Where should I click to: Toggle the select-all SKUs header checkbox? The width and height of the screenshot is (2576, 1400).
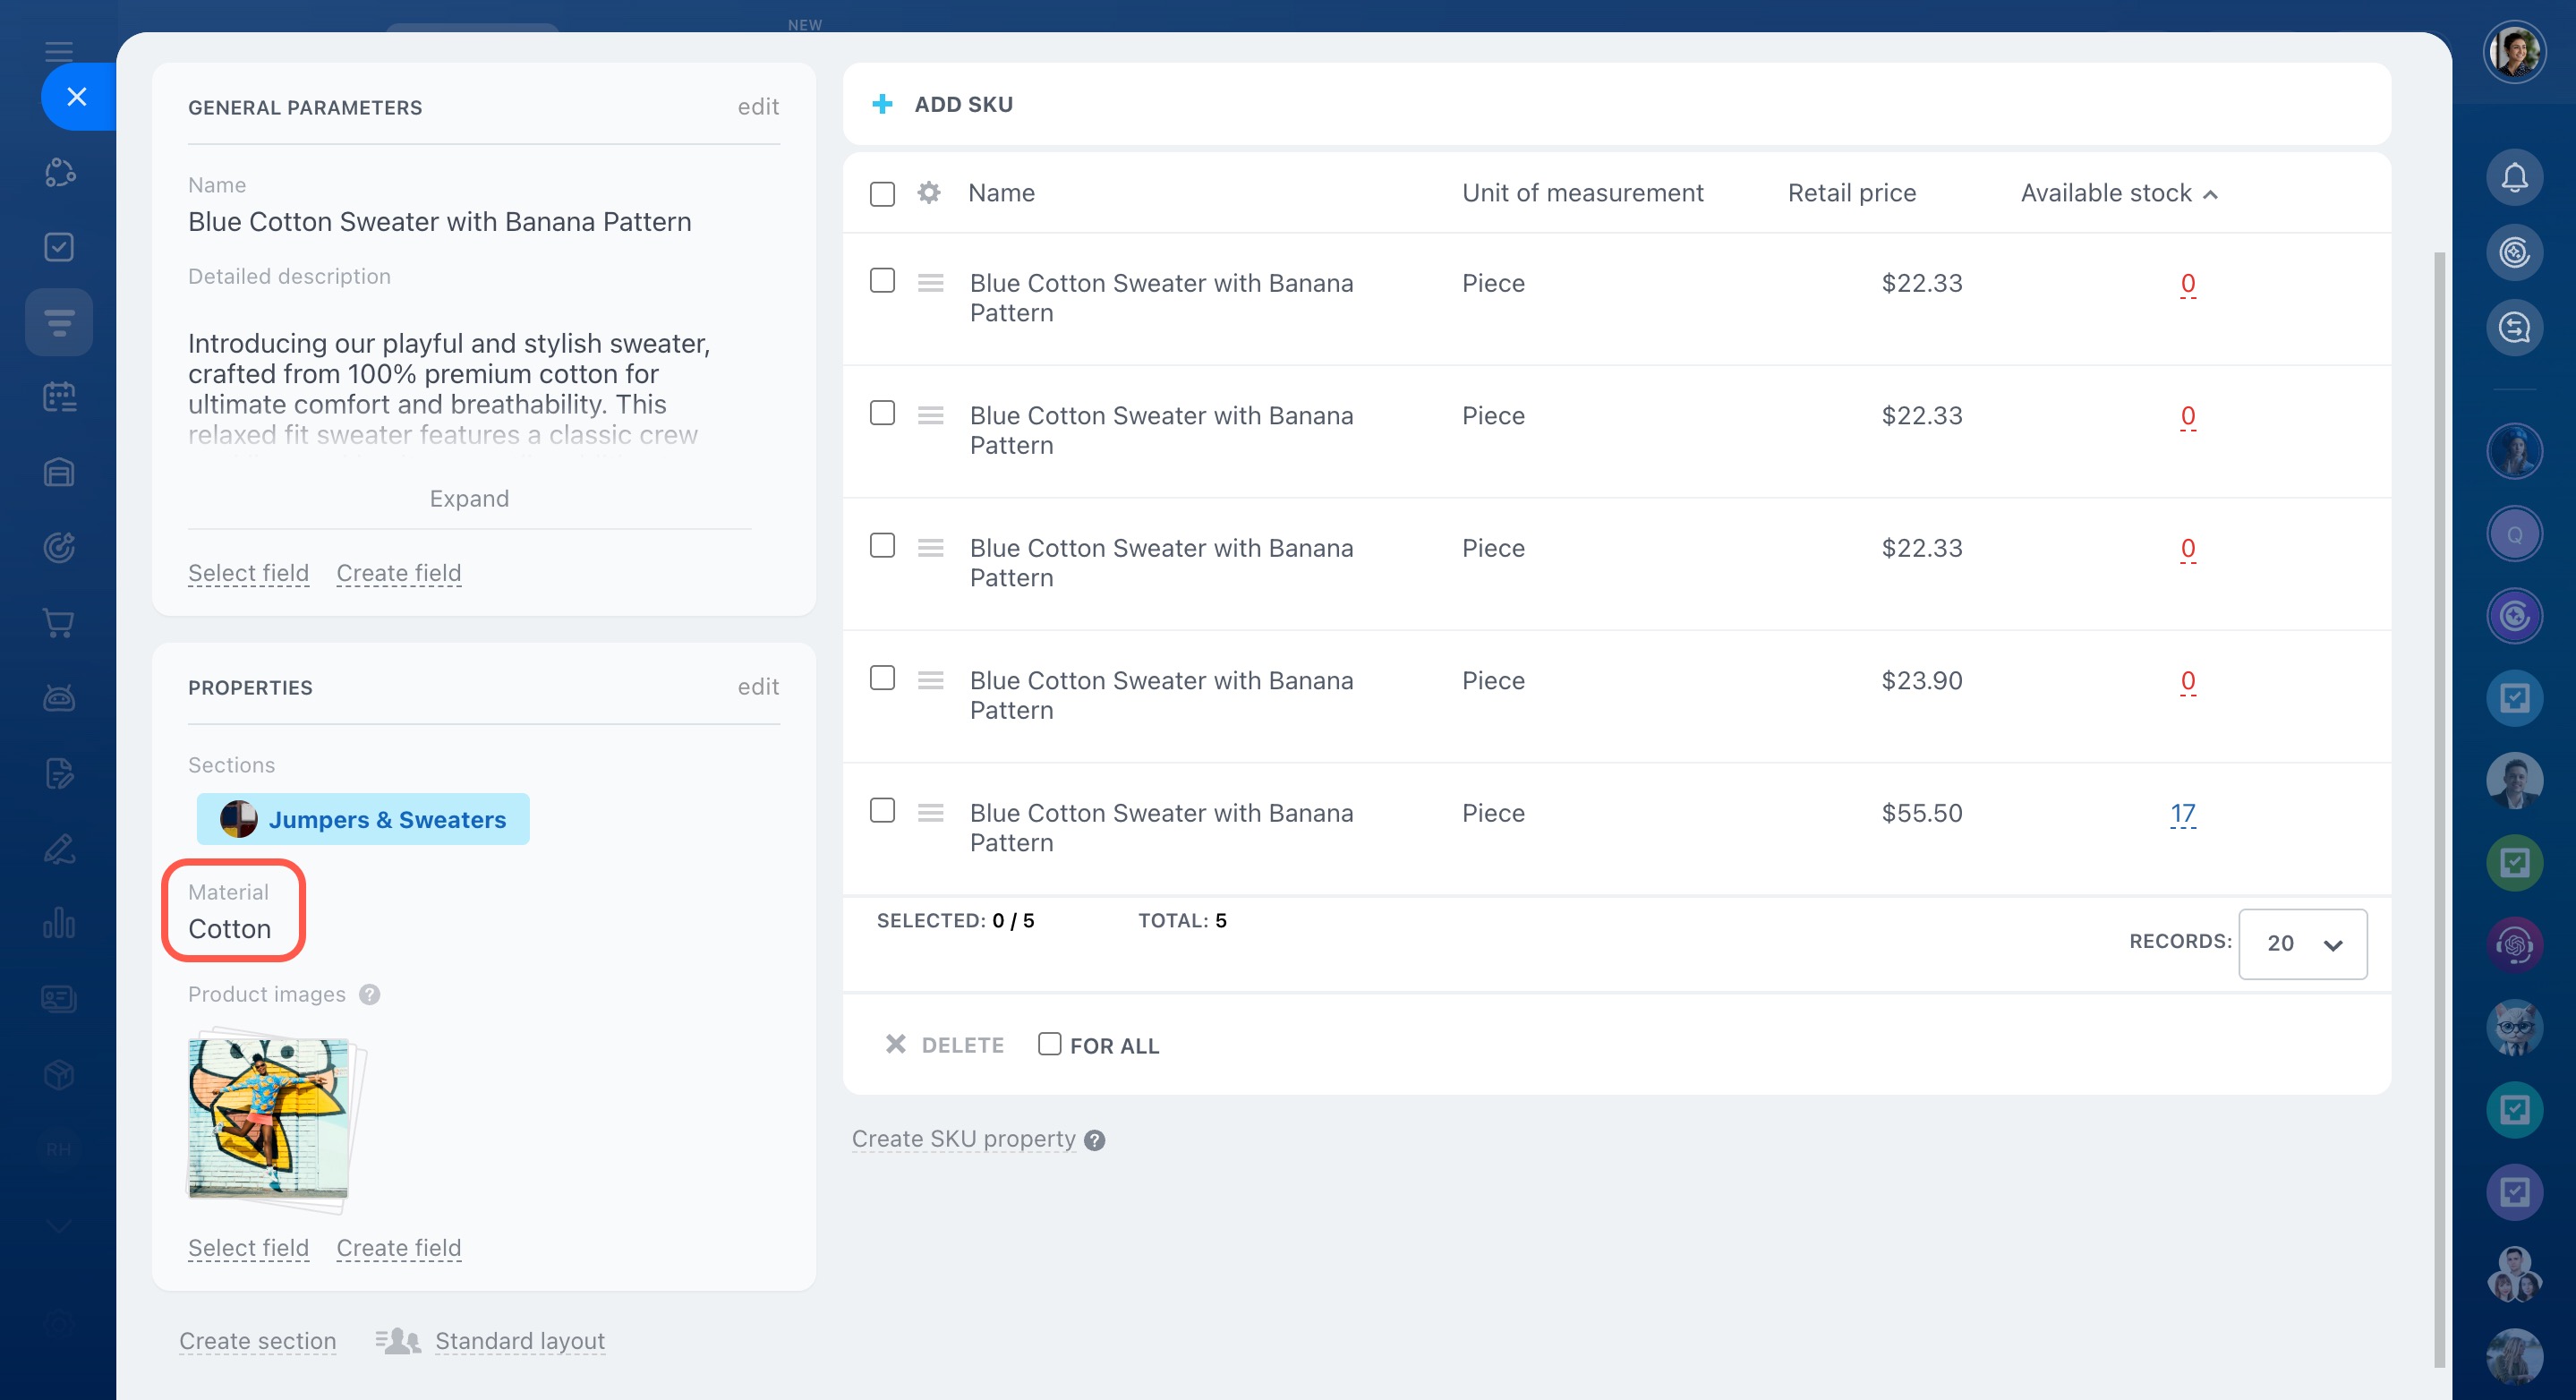click(x=882, y=194)
